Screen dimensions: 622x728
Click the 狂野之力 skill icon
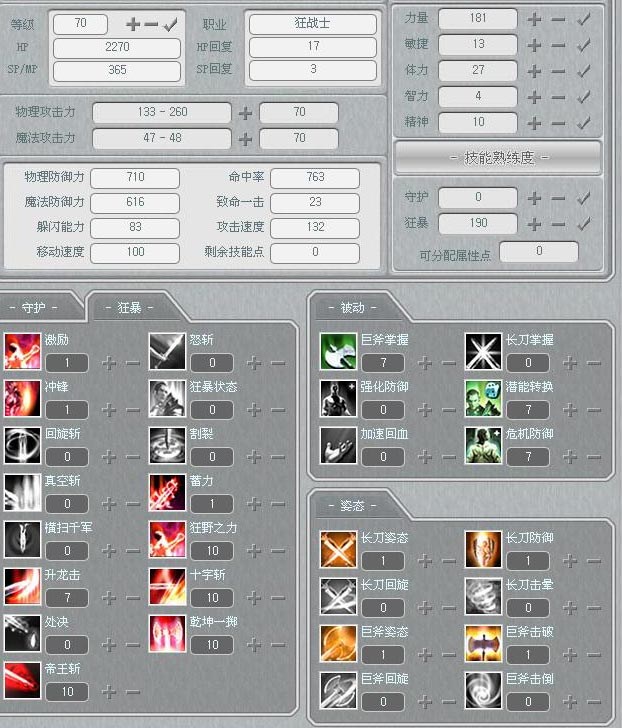167,539
